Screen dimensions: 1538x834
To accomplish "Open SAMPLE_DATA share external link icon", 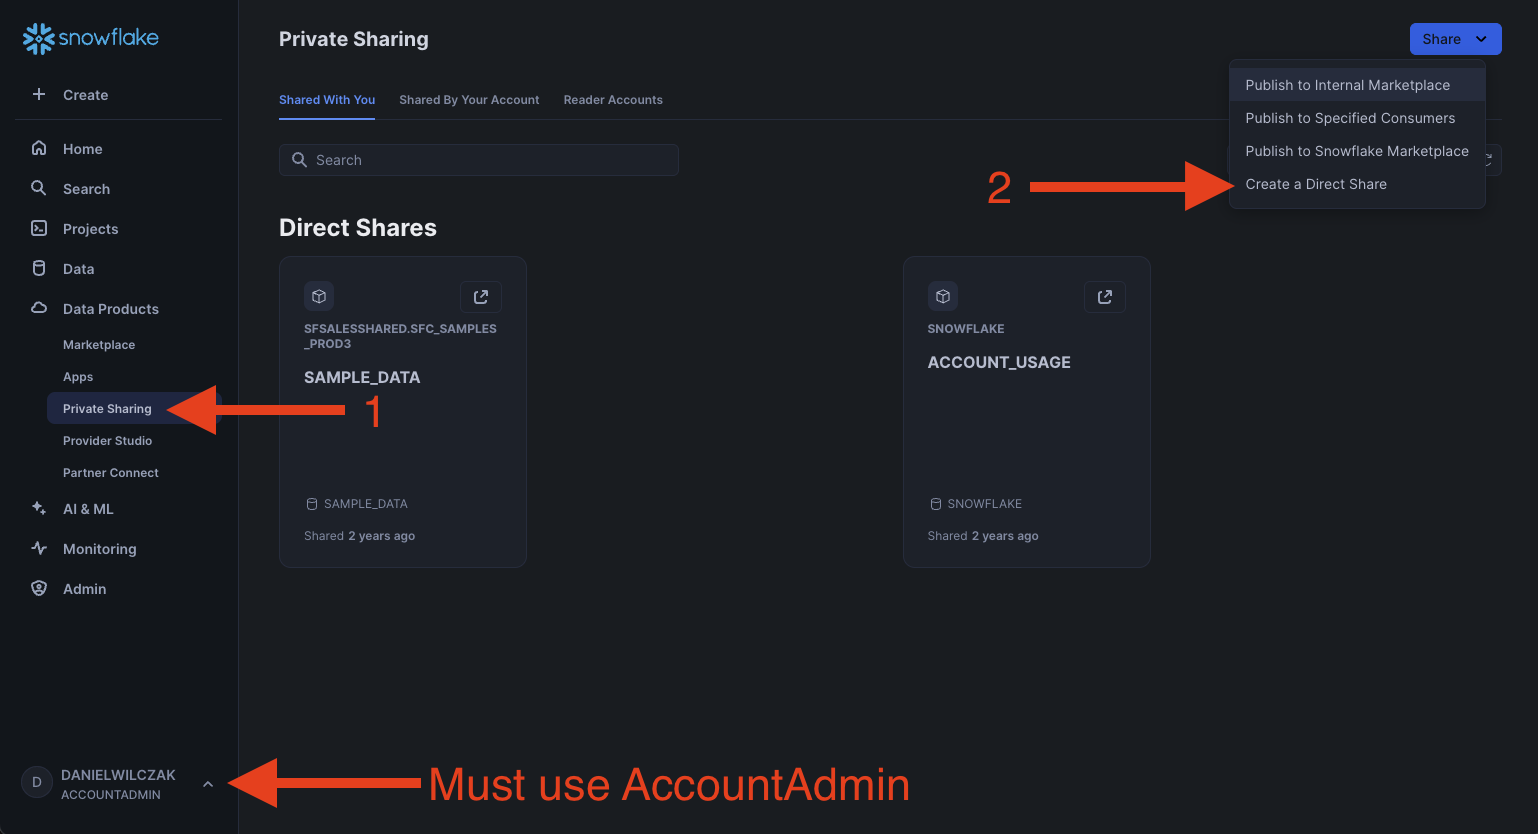I will [x=481, y=297].
